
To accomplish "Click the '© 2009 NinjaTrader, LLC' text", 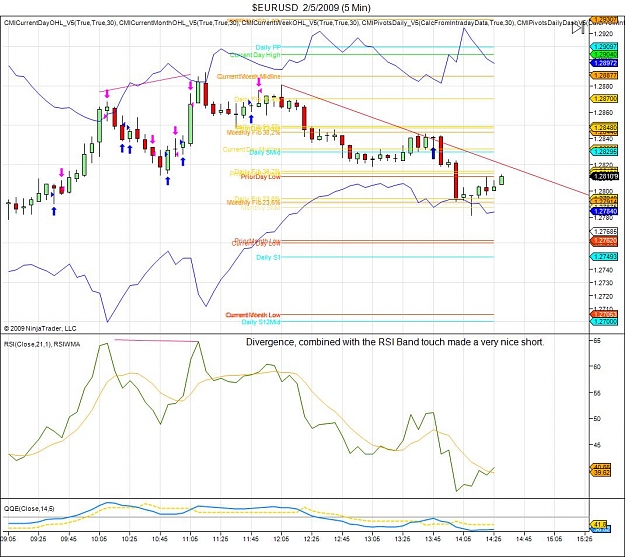I will [x=40, y=329].
